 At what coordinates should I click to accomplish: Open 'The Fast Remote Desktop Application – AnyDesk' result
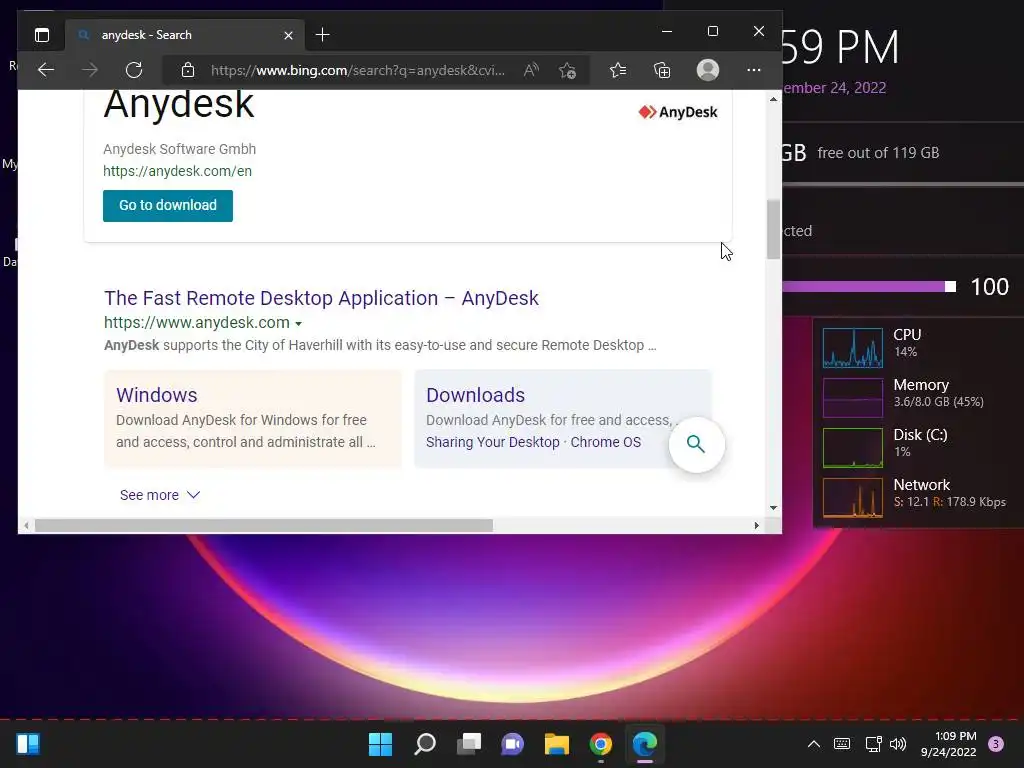pyautogui.click(x=321, y=298)
